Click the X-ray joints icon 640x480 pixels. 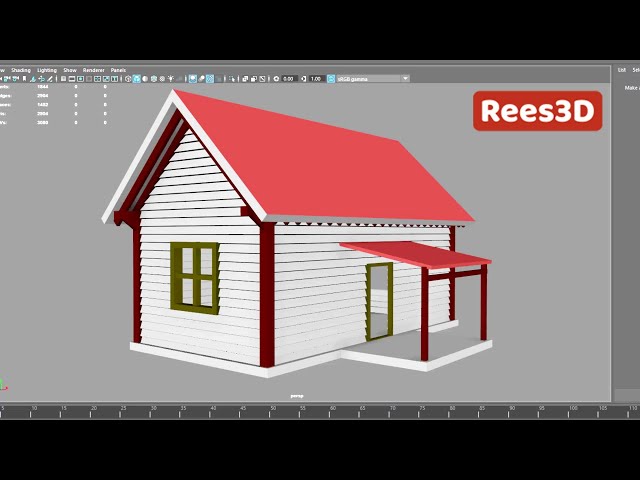[262, 78]
